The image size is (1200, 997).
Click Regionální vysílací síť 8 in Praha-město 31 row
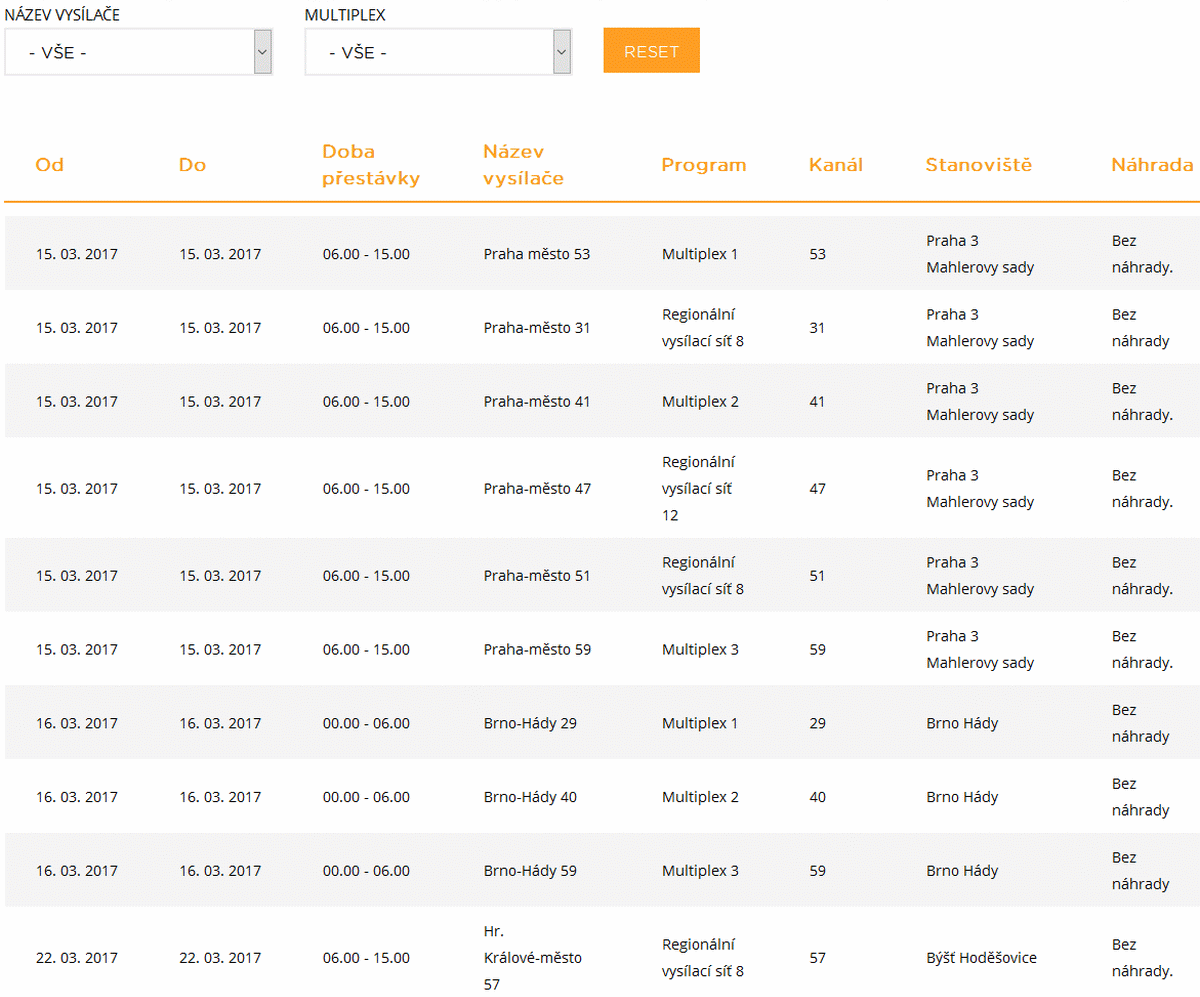[703, 328]
